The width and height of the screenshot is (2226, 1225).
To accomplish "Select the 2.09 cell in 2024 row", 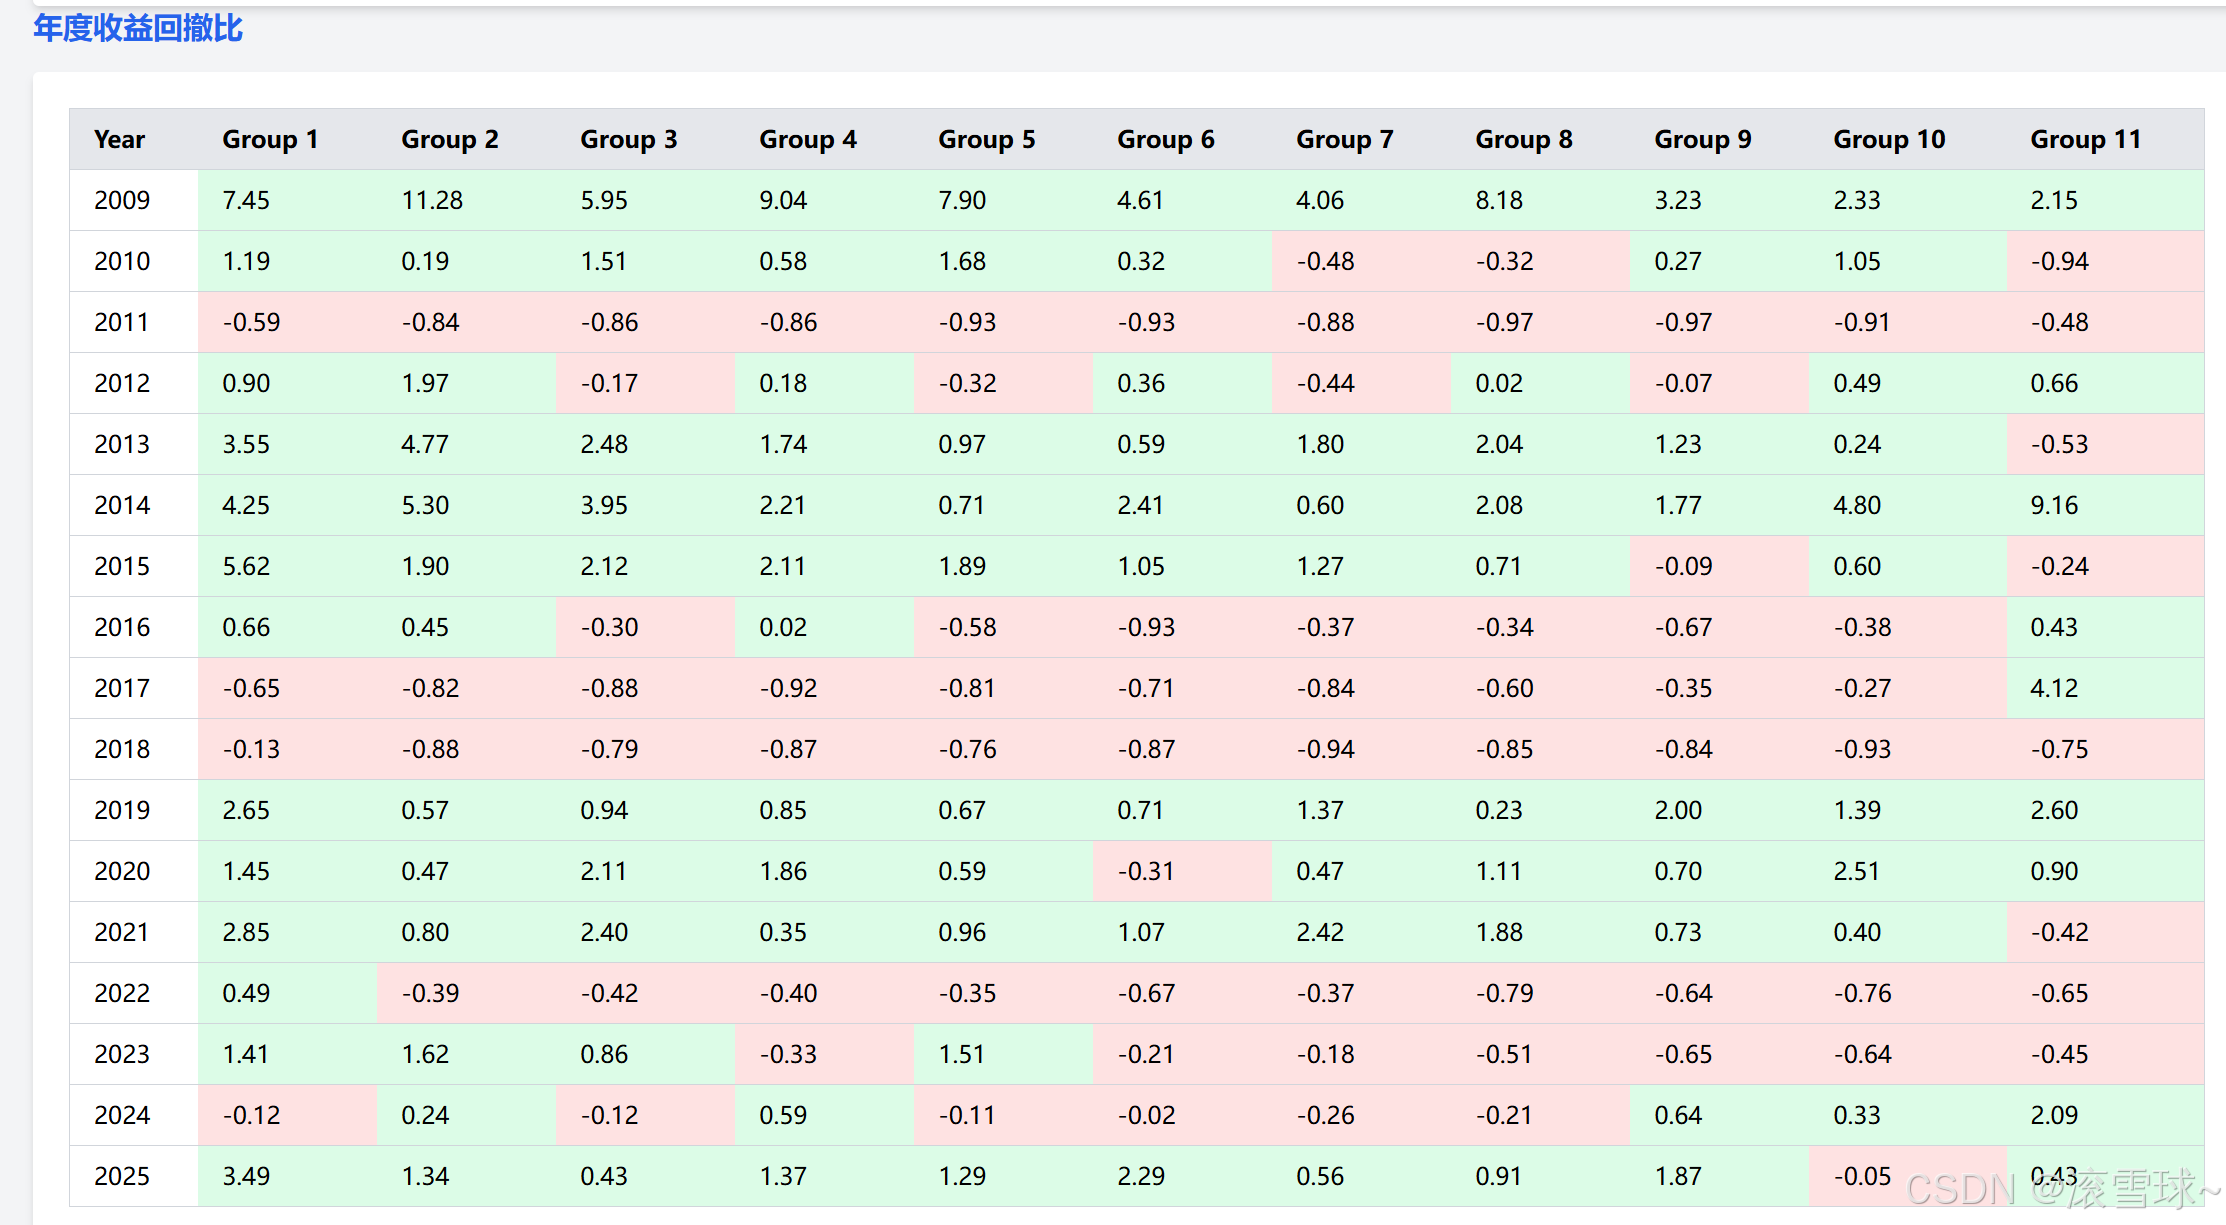I will [x=2054, y=1115].
